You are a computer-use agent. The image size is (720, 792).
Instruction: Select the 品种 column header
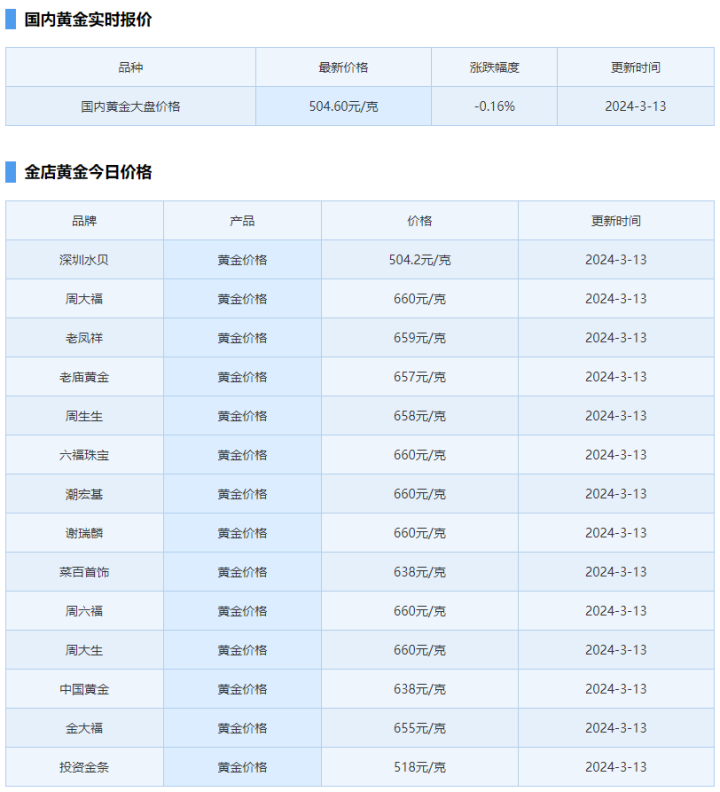pos(130,68)
